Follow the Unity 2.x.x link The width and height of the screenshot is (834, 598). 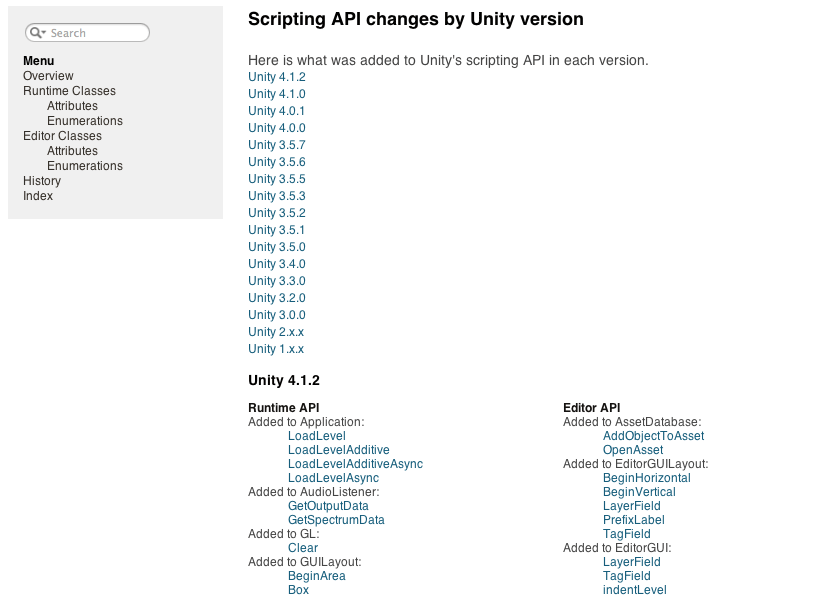pyautogui.click(x=276, y=332)
